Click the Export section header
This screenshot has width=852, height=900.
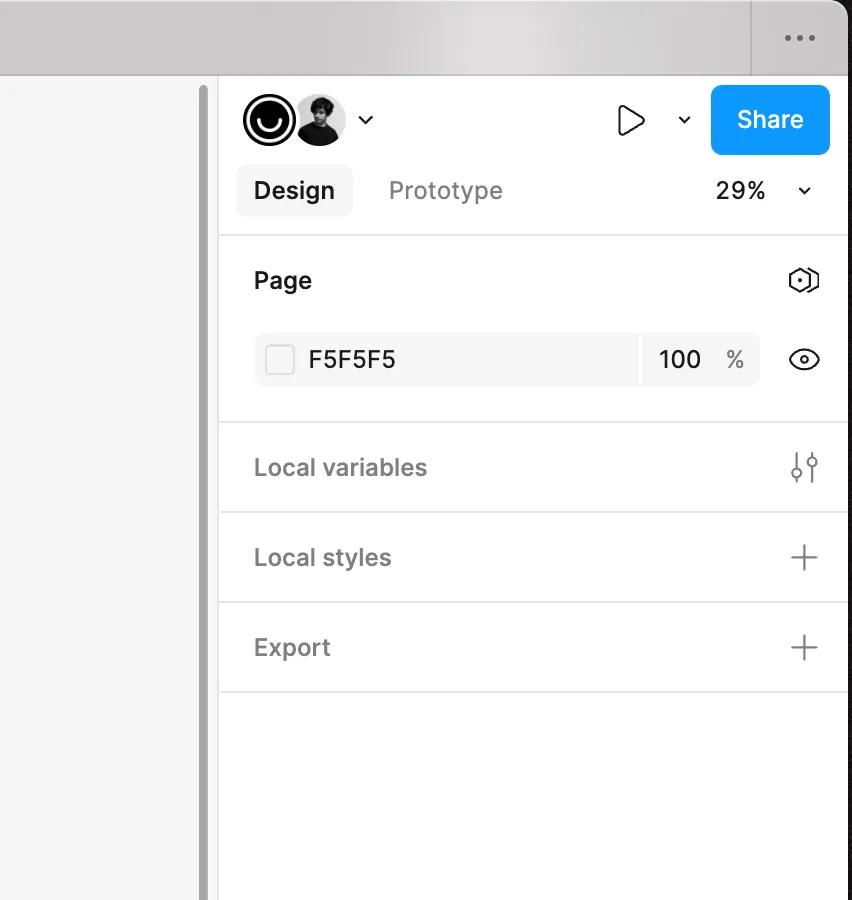pos(291,647)
